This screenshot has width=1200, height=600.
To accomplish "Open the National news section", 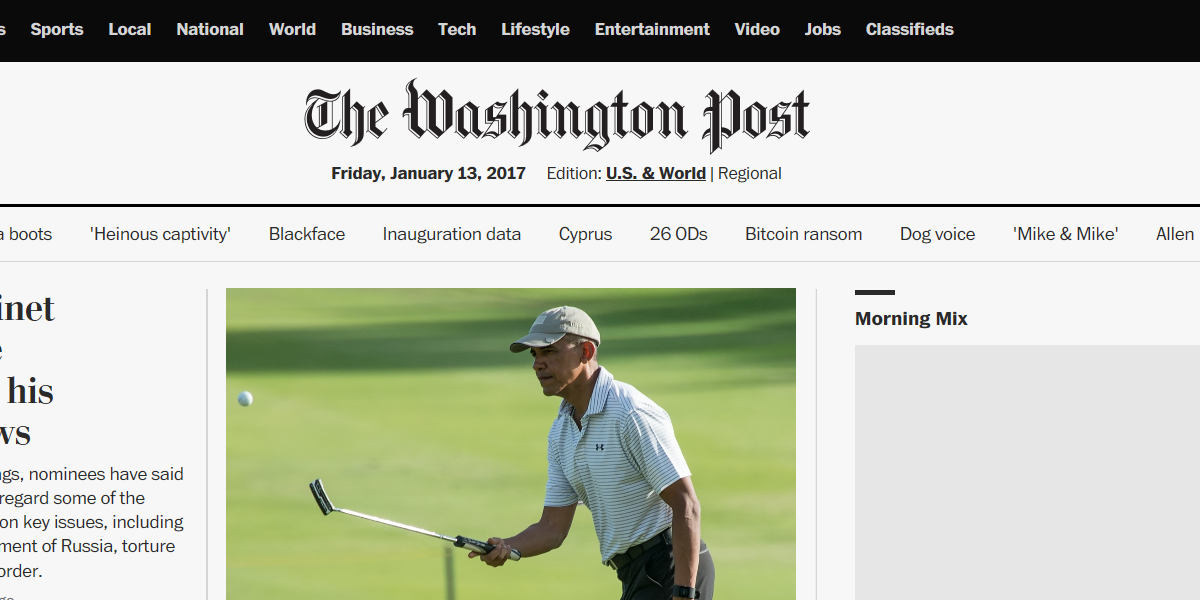I will pos(210,29).
